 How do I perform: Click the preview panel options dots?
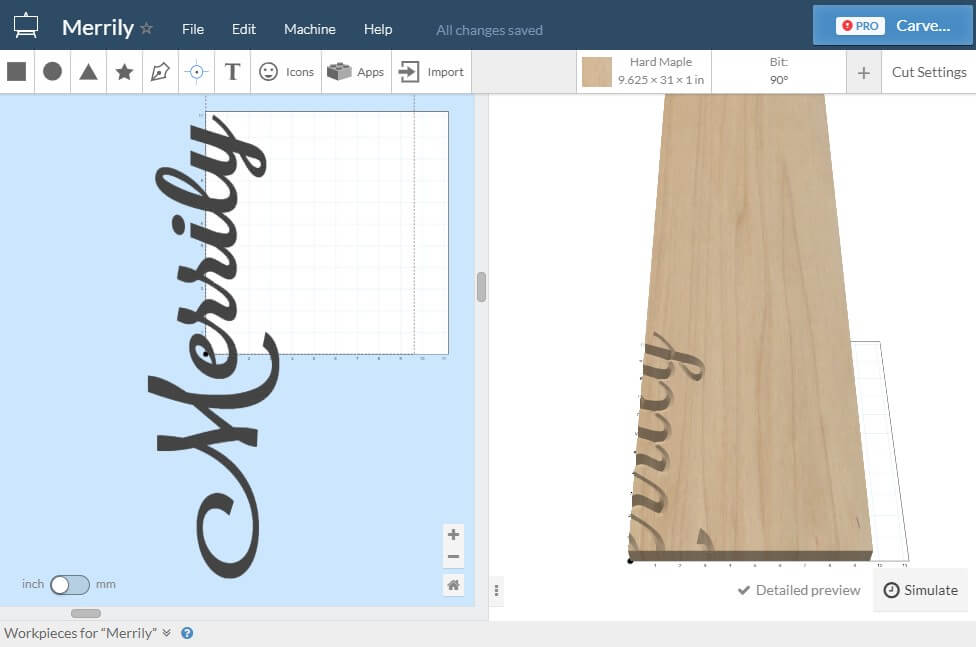496,590
